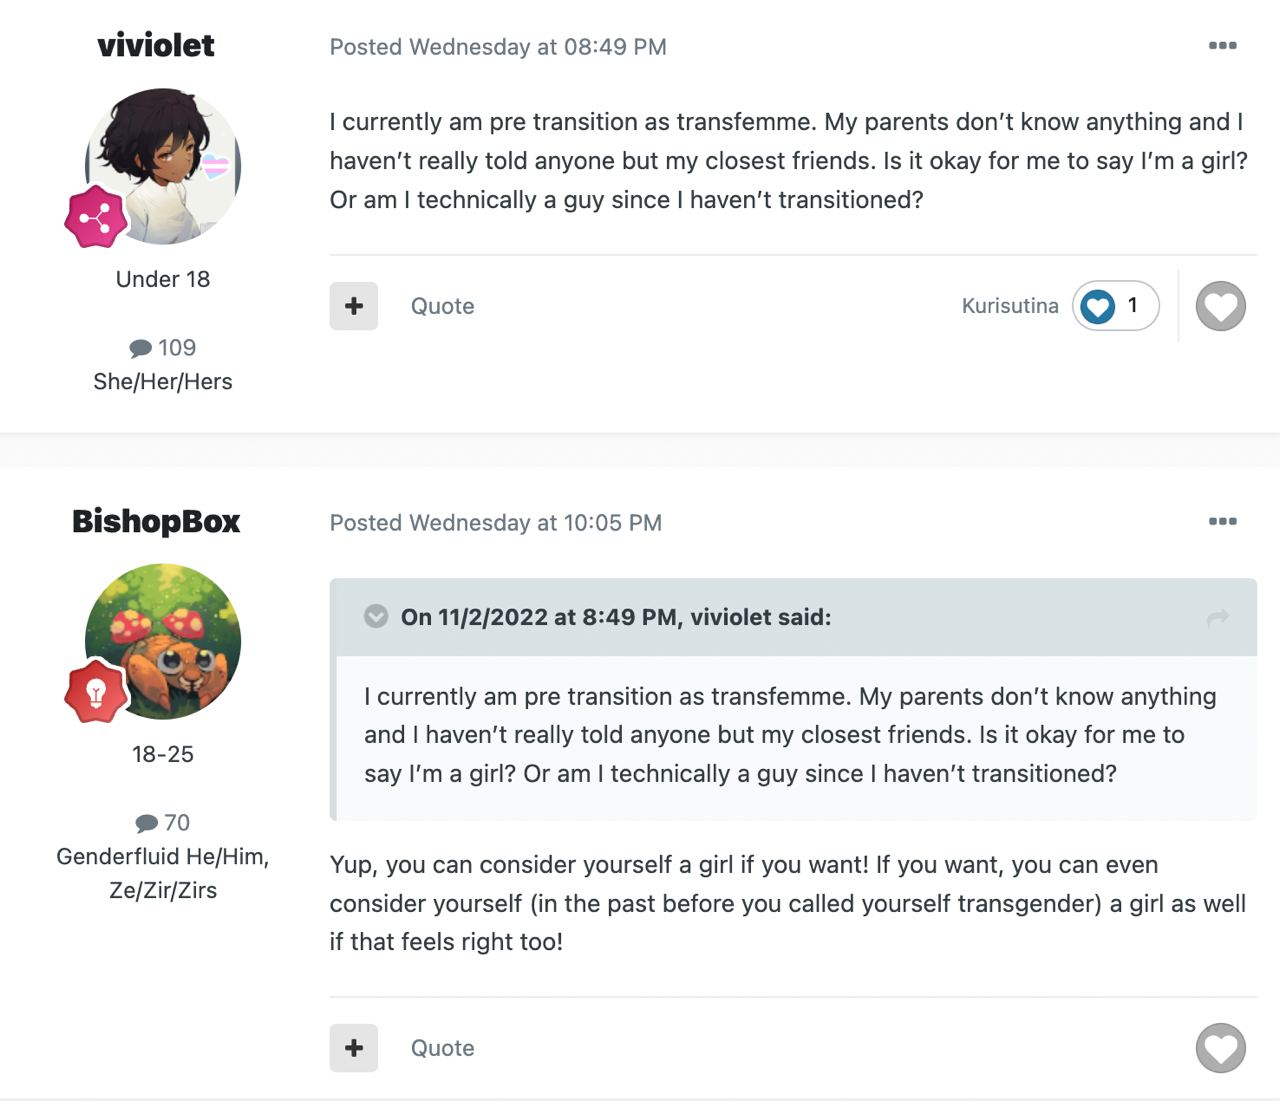The image size is (1280, 1101).
Task: Open Kurisutina's profile from reactions
Action: point(1010,306)
